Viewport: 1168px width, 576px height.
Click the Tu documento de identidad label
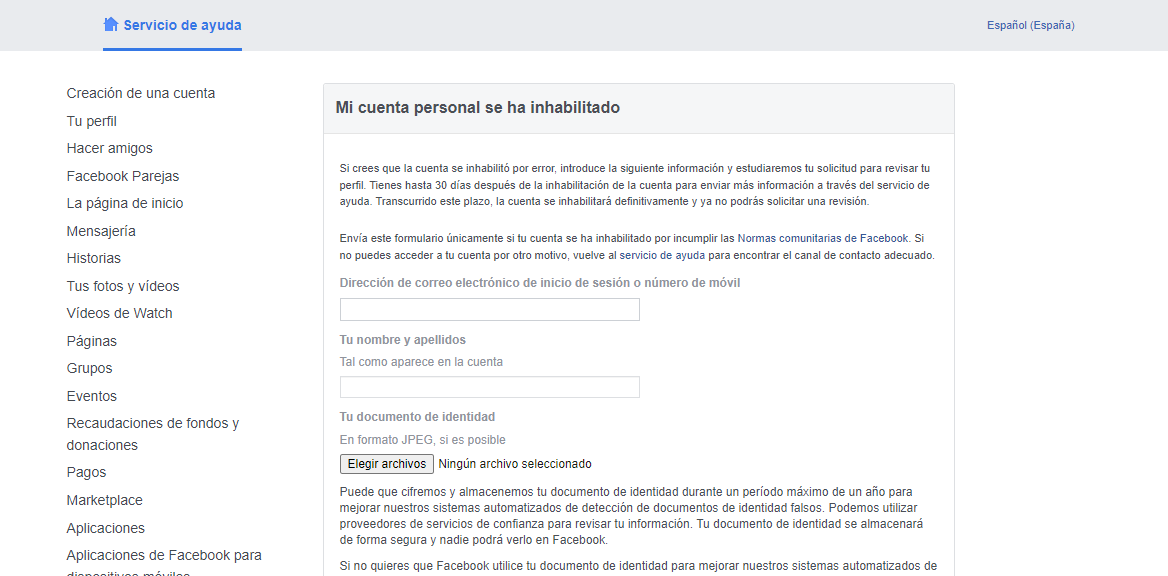[x=417, y=417]
